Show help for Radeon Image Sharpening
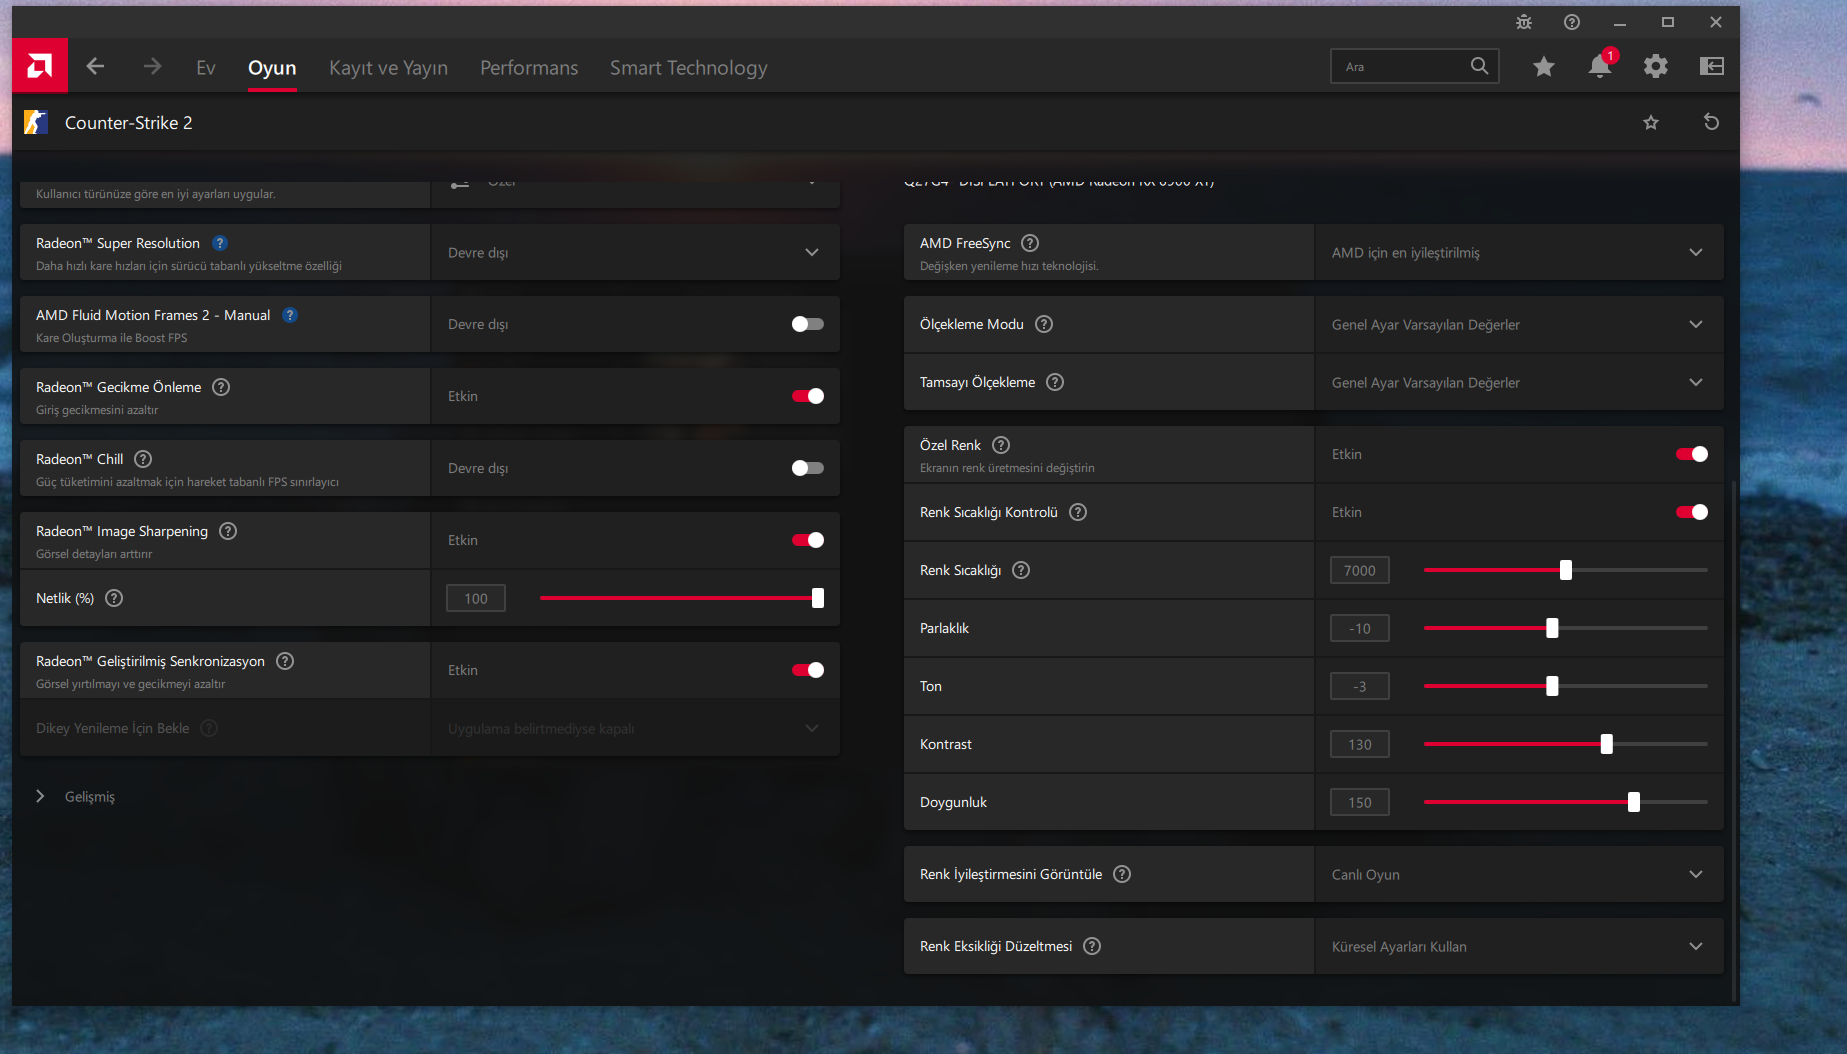 228,531
